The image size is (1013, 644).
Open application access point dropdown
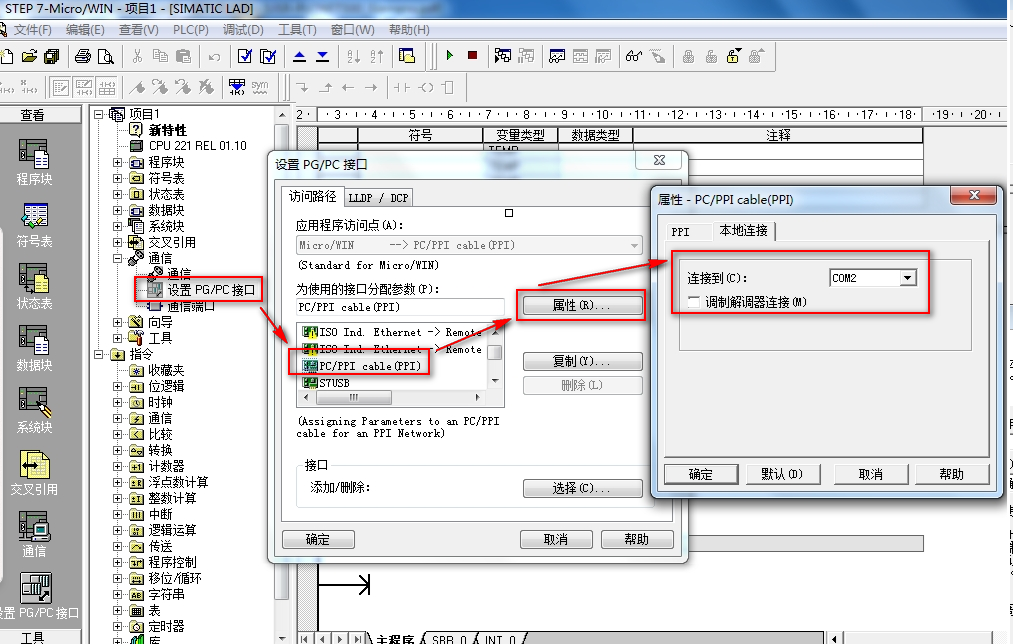[634, 245]
